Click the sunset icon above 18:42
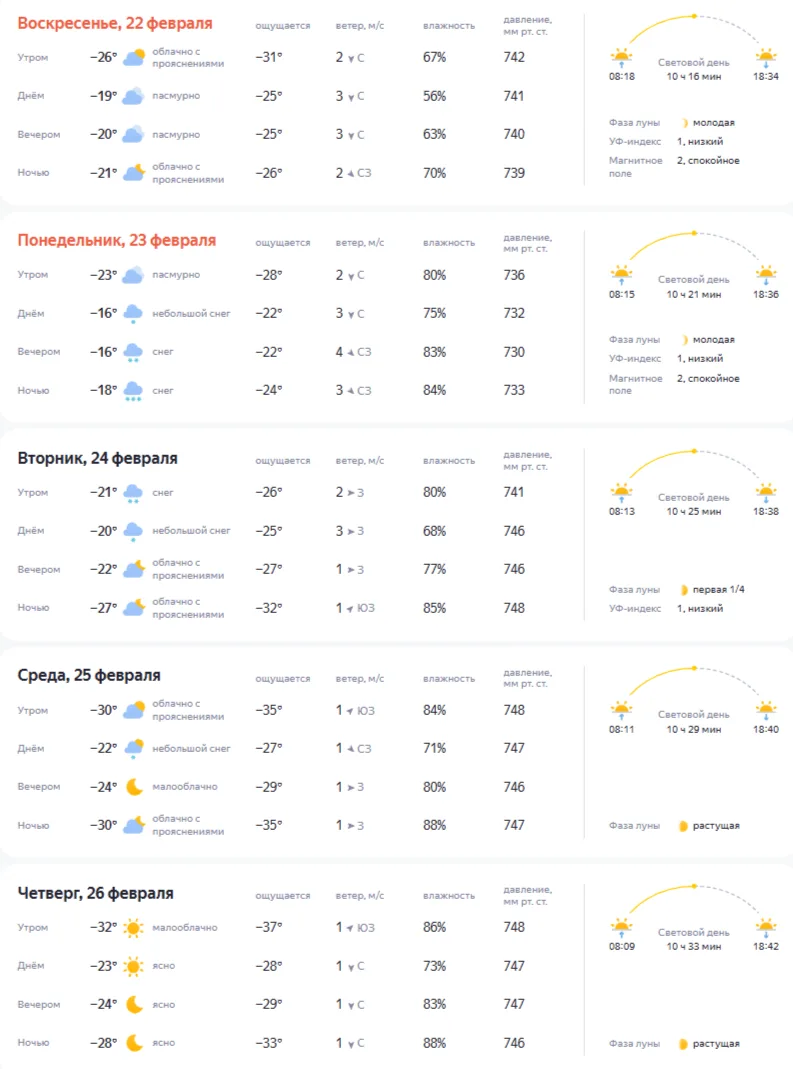Viewport: 793px width, 1069px height. pos(766,927)
